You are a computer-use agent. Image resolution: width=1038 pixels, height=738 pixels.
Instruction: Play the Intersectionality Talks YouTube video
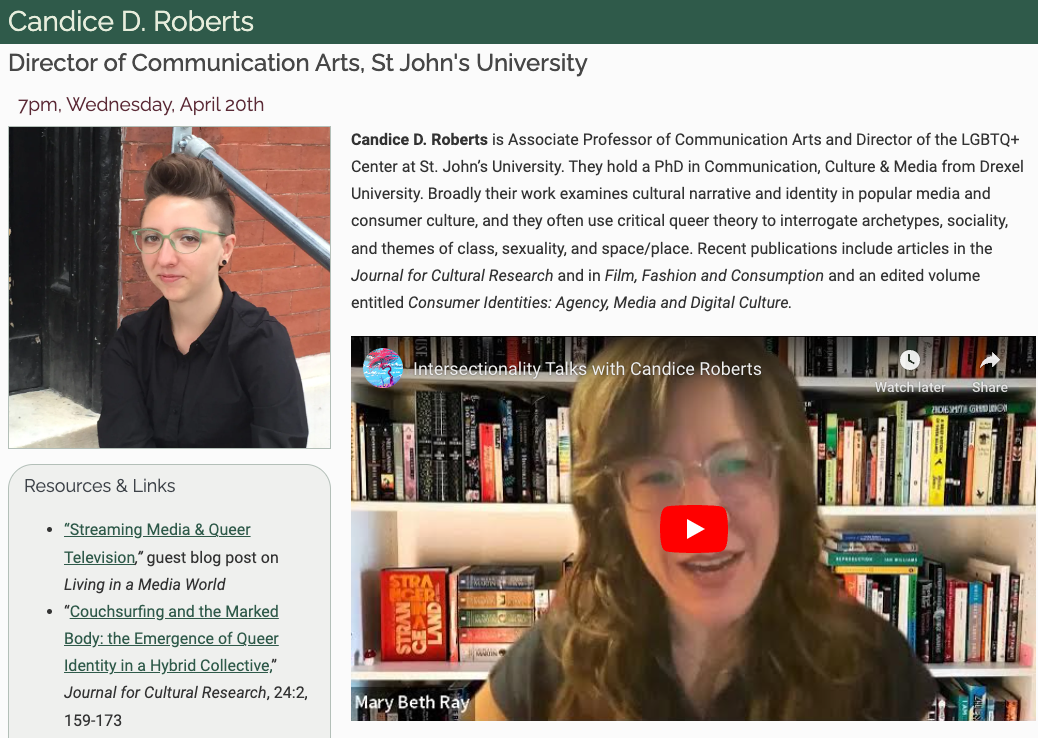tap(694, 528)
